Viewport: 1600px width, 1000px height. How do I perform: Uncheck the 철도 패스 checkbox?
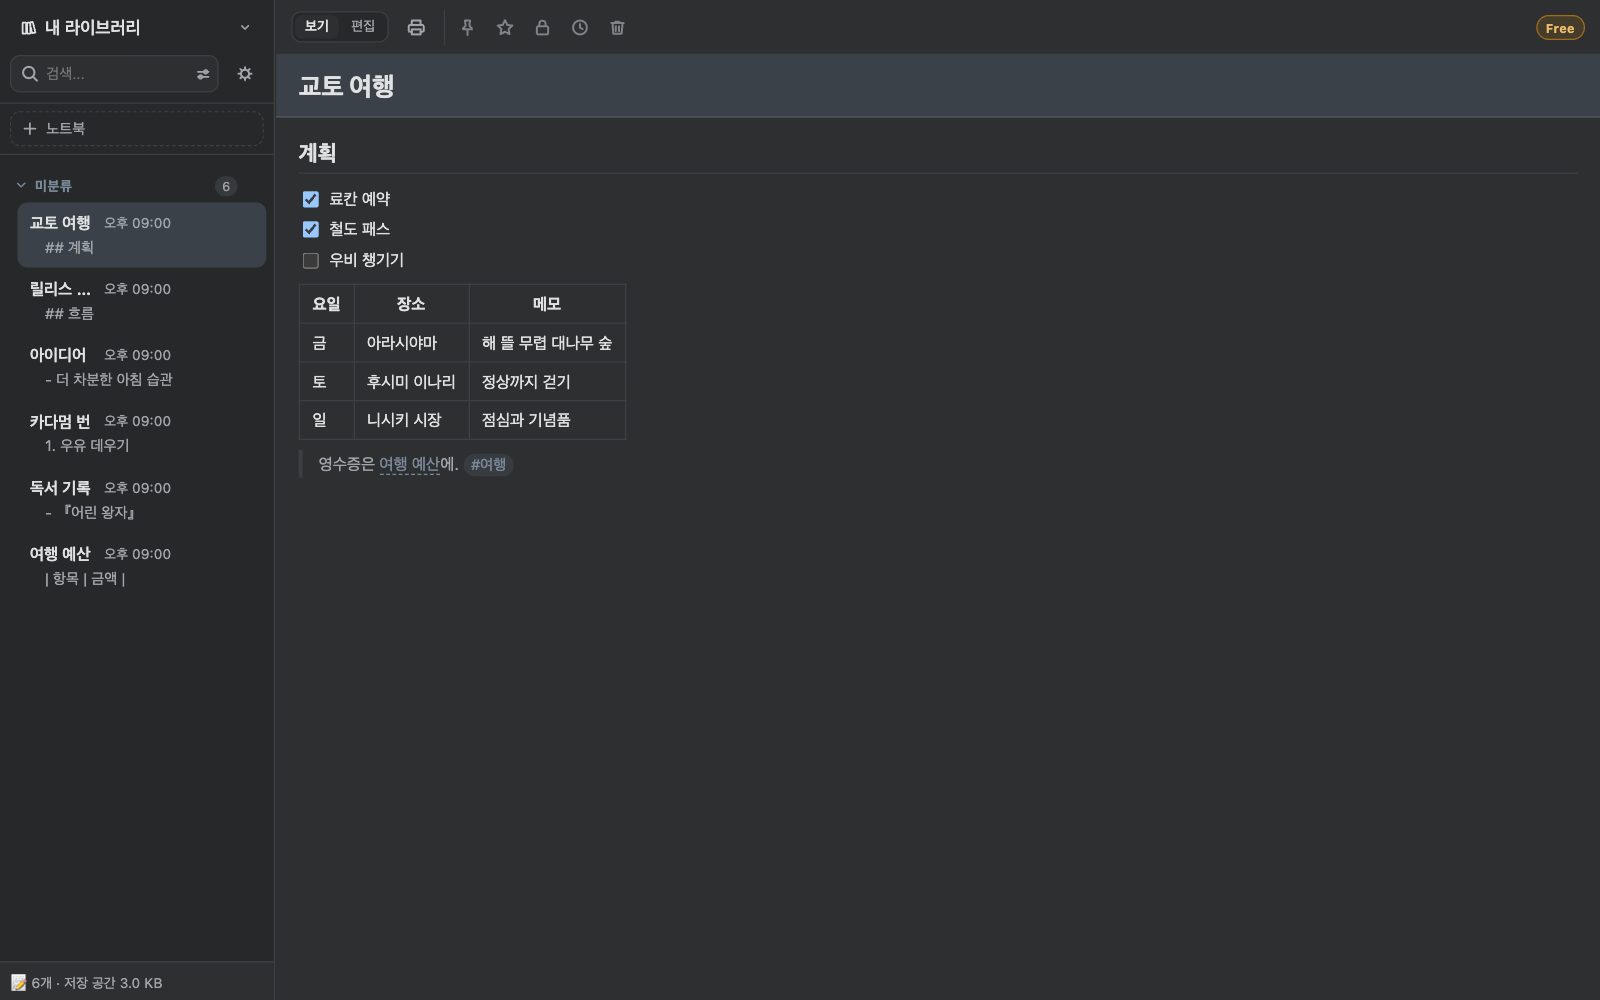[x=311, y=229]
